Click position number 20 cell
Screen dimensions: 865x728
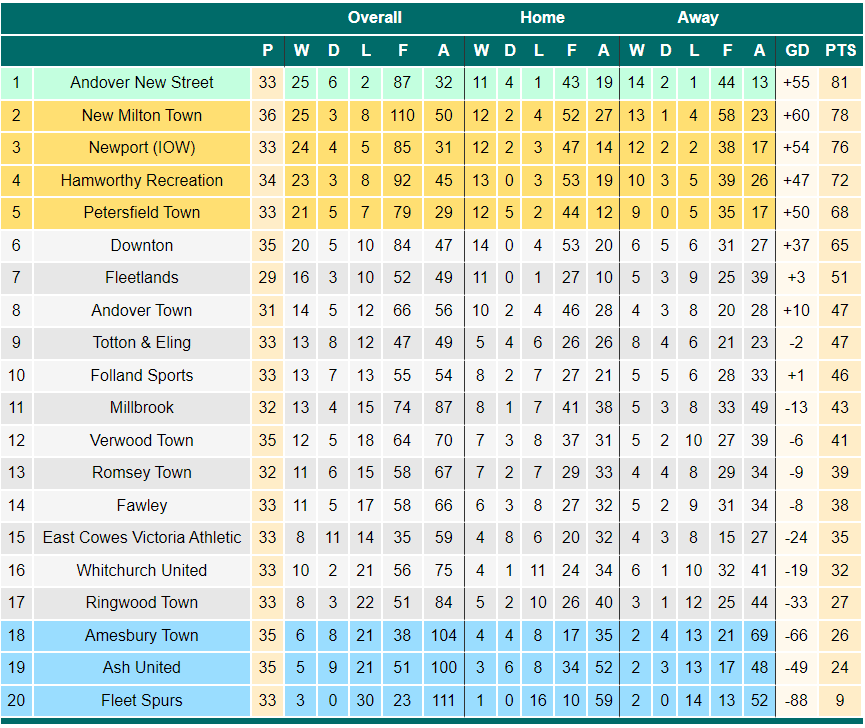[17, 700]
